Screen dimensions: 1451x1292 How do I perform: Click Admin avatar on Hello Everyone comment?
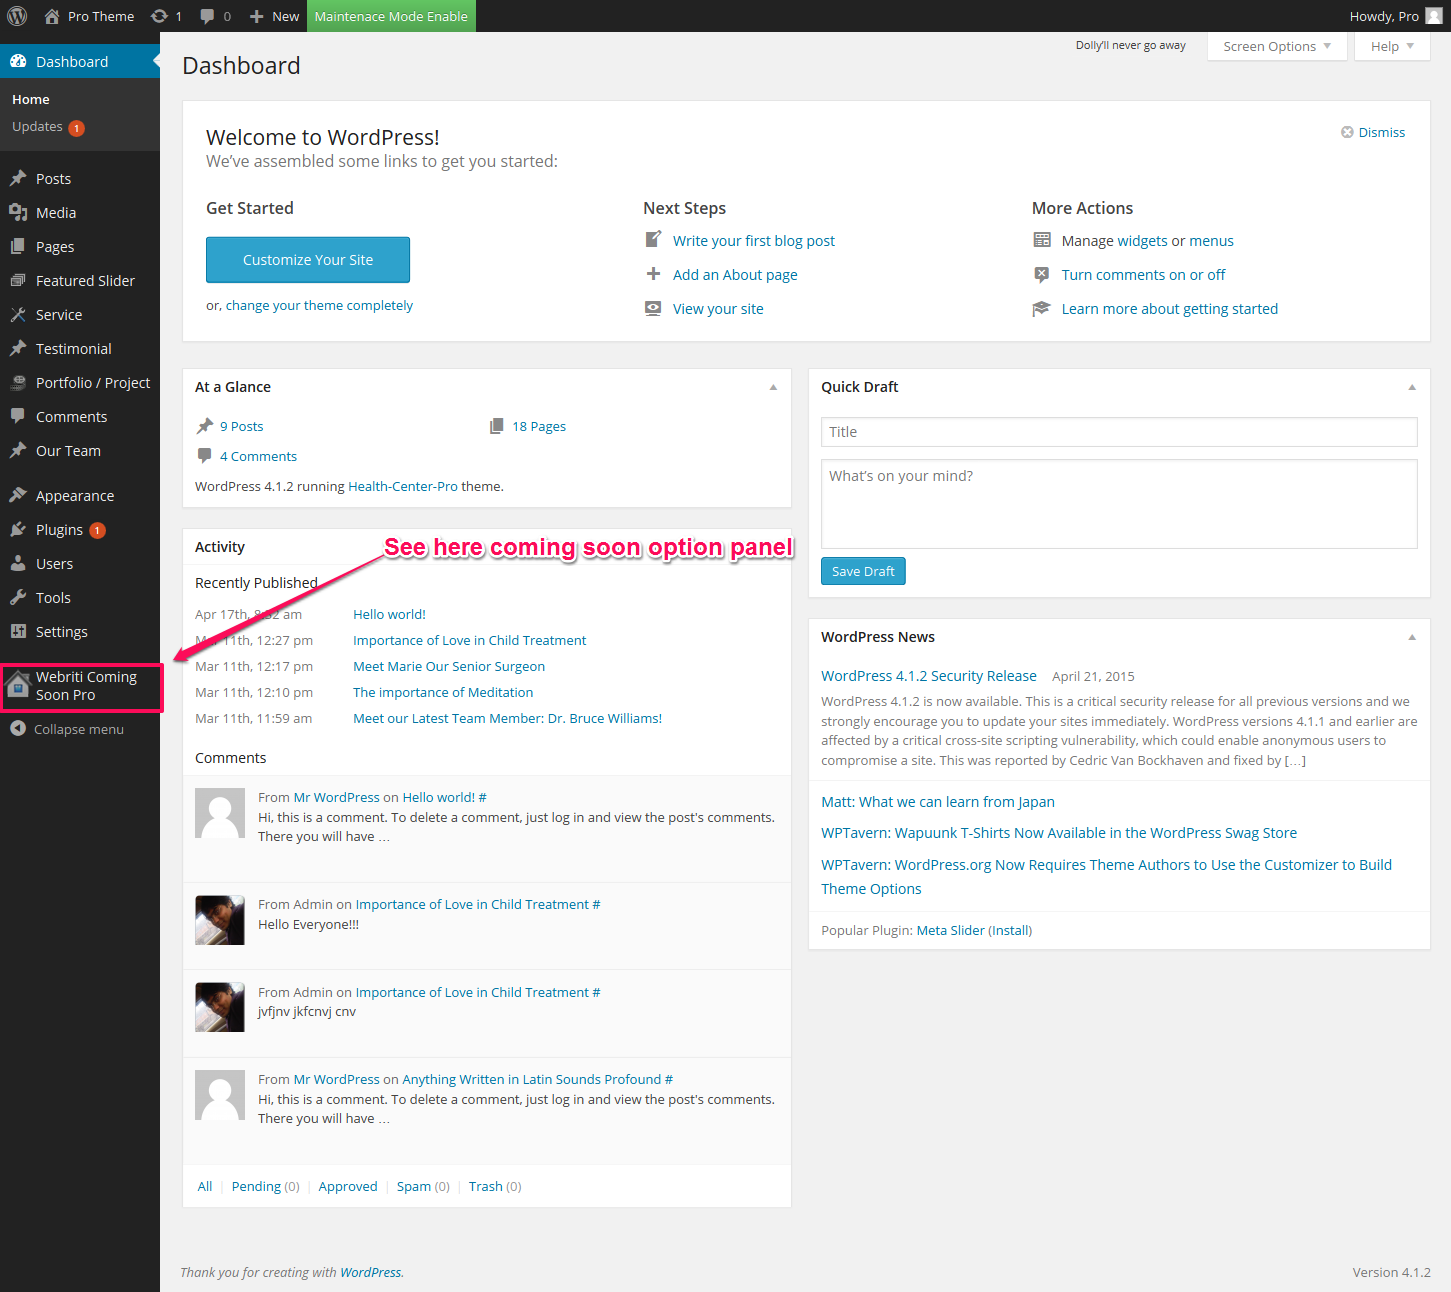(220, 920)
